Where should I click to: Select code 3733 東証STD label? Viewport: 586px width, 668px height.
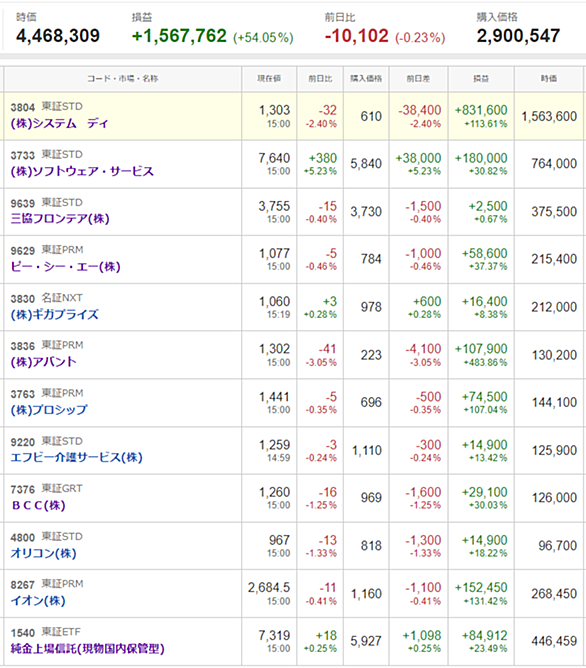pos(46,154)
